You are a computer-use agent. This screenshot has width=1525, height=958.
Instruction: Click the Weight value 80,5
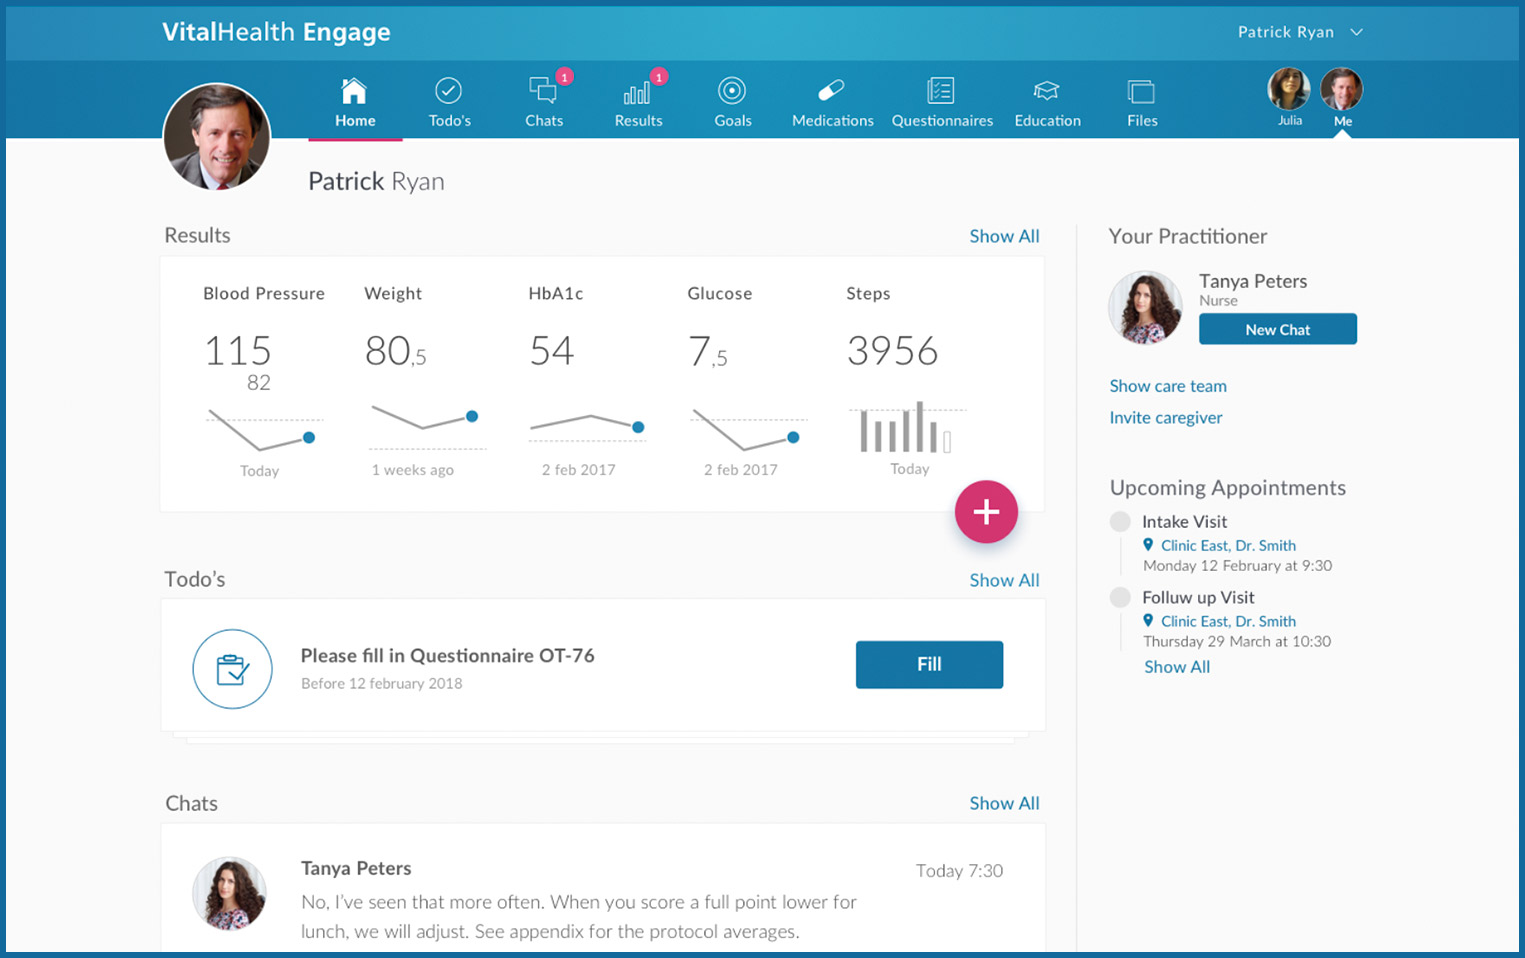395,351
